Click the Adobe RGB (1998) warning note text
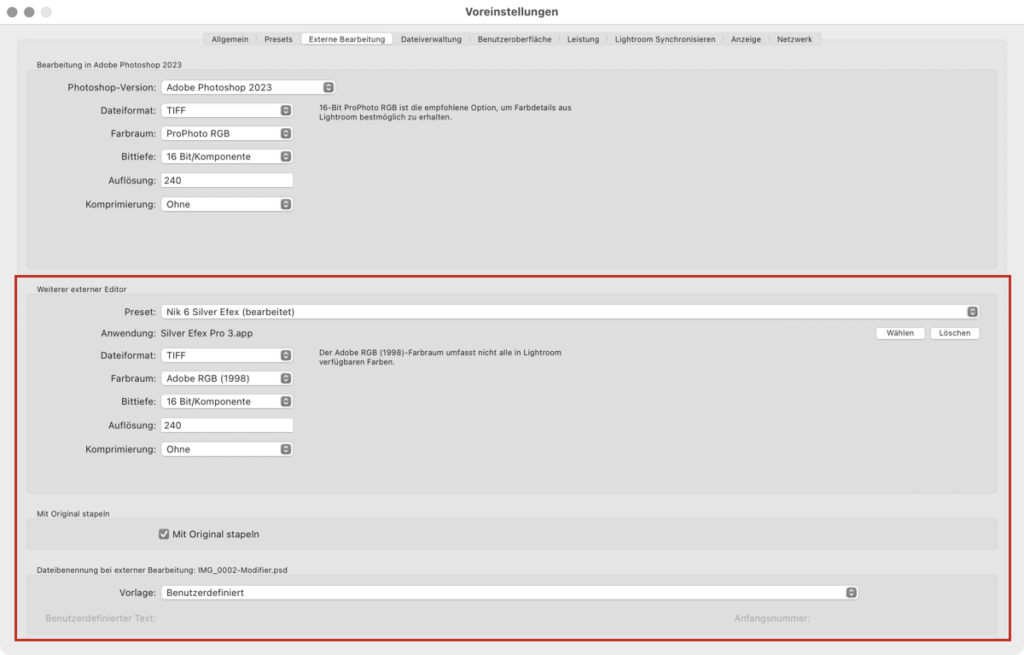This screenshot has height=655, width=1024. click(440, 357)
